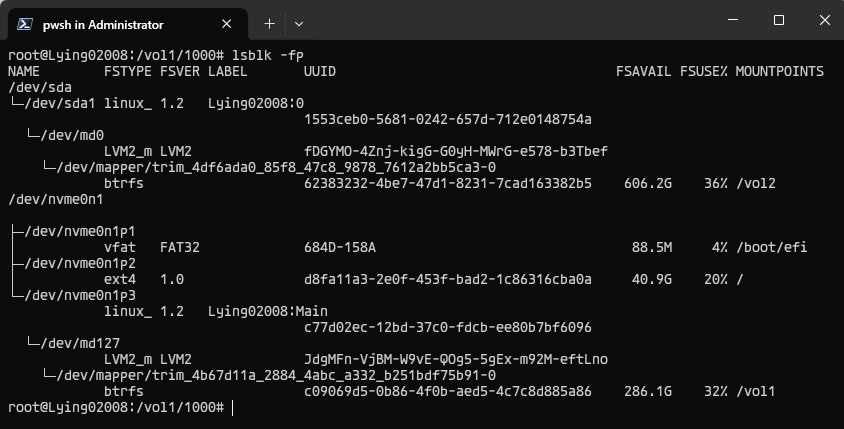Click the UUID column header

pyautogui.click(x=320, y=72)
